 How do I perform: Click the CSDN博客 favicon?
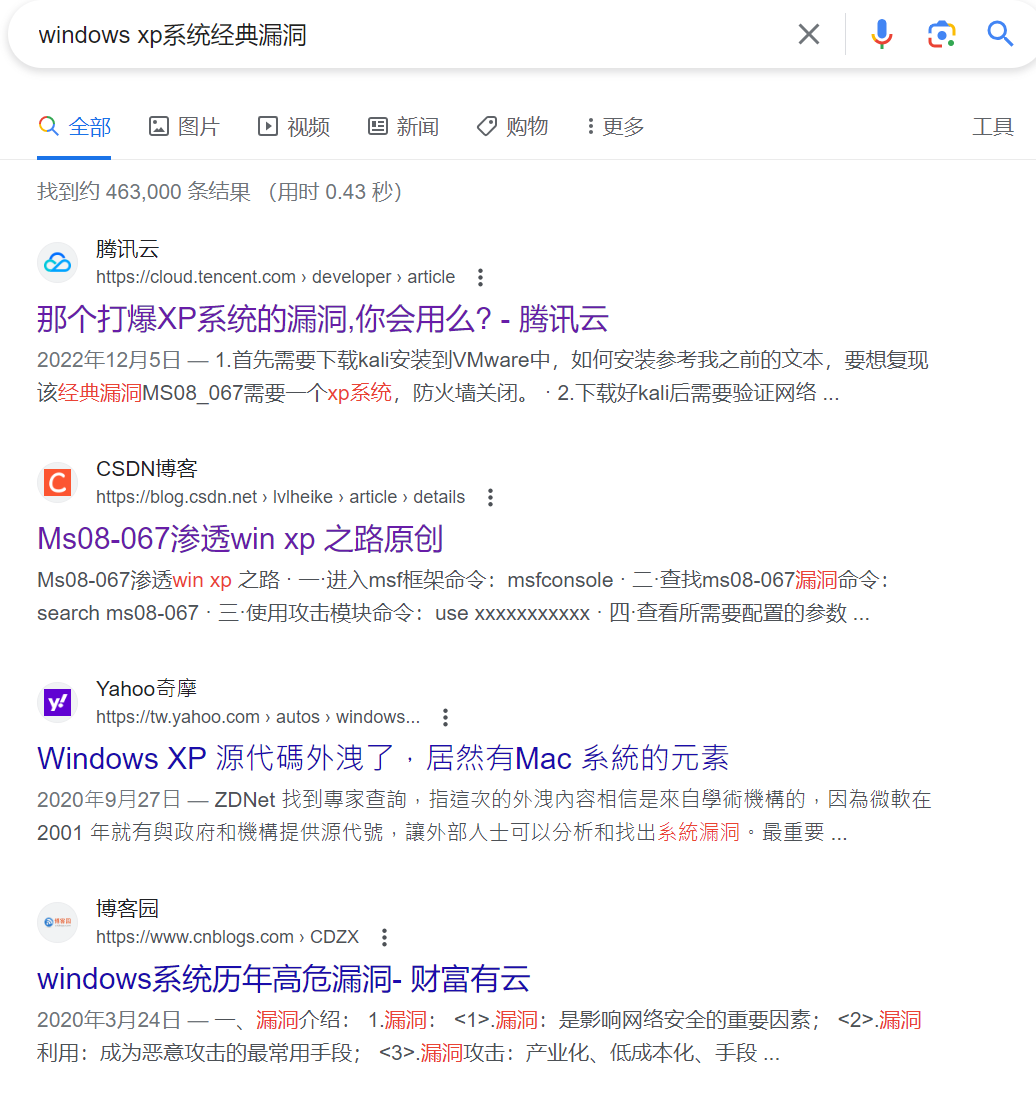(57, 482)
